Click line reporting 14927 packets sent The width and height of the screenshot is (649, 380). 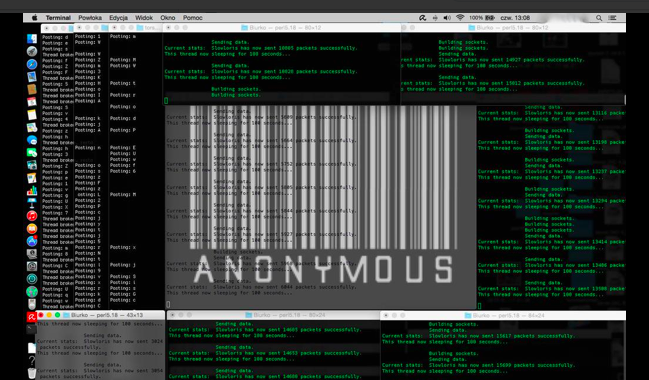tap(493, 60)
